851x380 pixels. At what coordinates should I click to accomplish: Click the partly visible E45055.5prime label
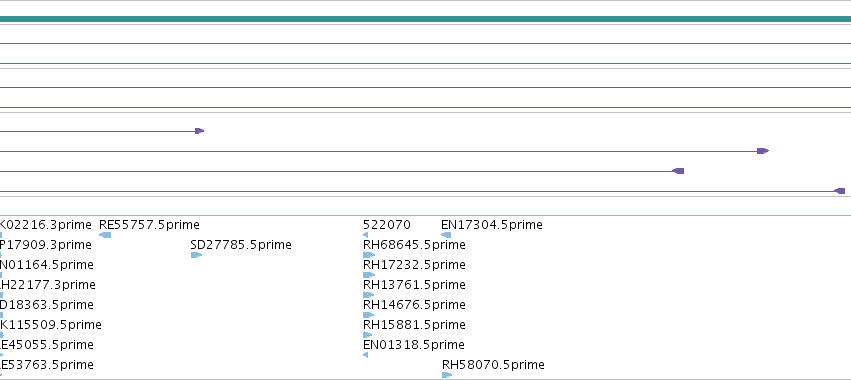coord(47,345)
